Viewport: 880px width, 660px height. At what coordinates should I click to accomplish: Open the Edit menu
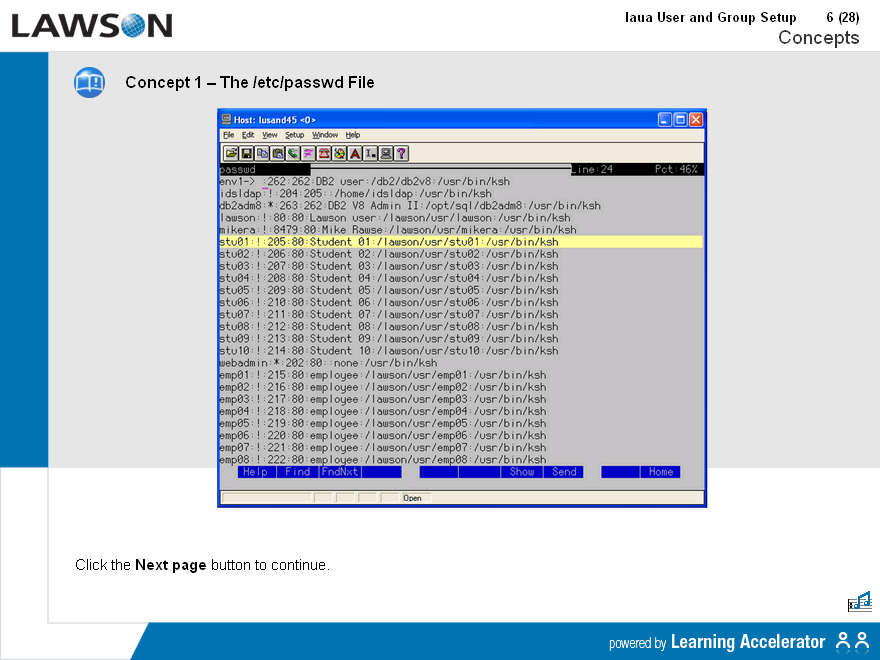coord(248,135)
